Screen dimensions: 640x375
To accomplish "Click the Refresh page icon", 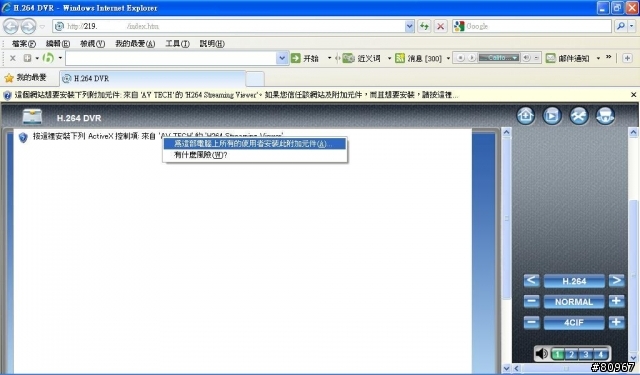I will pos(424,26).
